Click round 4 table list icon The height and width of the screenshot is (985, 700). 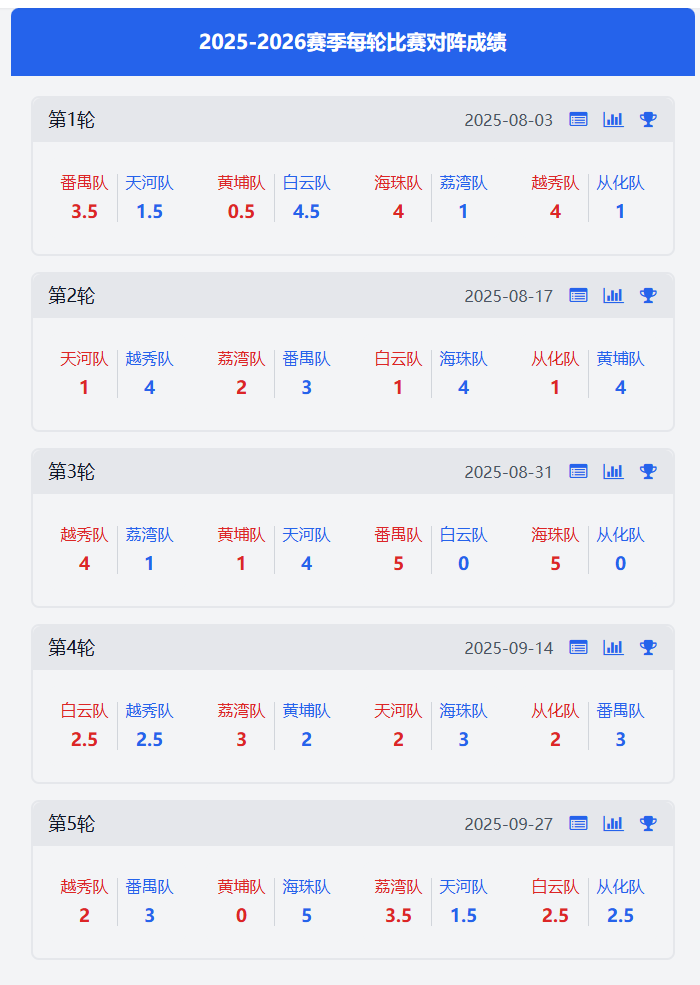(578, 648)
